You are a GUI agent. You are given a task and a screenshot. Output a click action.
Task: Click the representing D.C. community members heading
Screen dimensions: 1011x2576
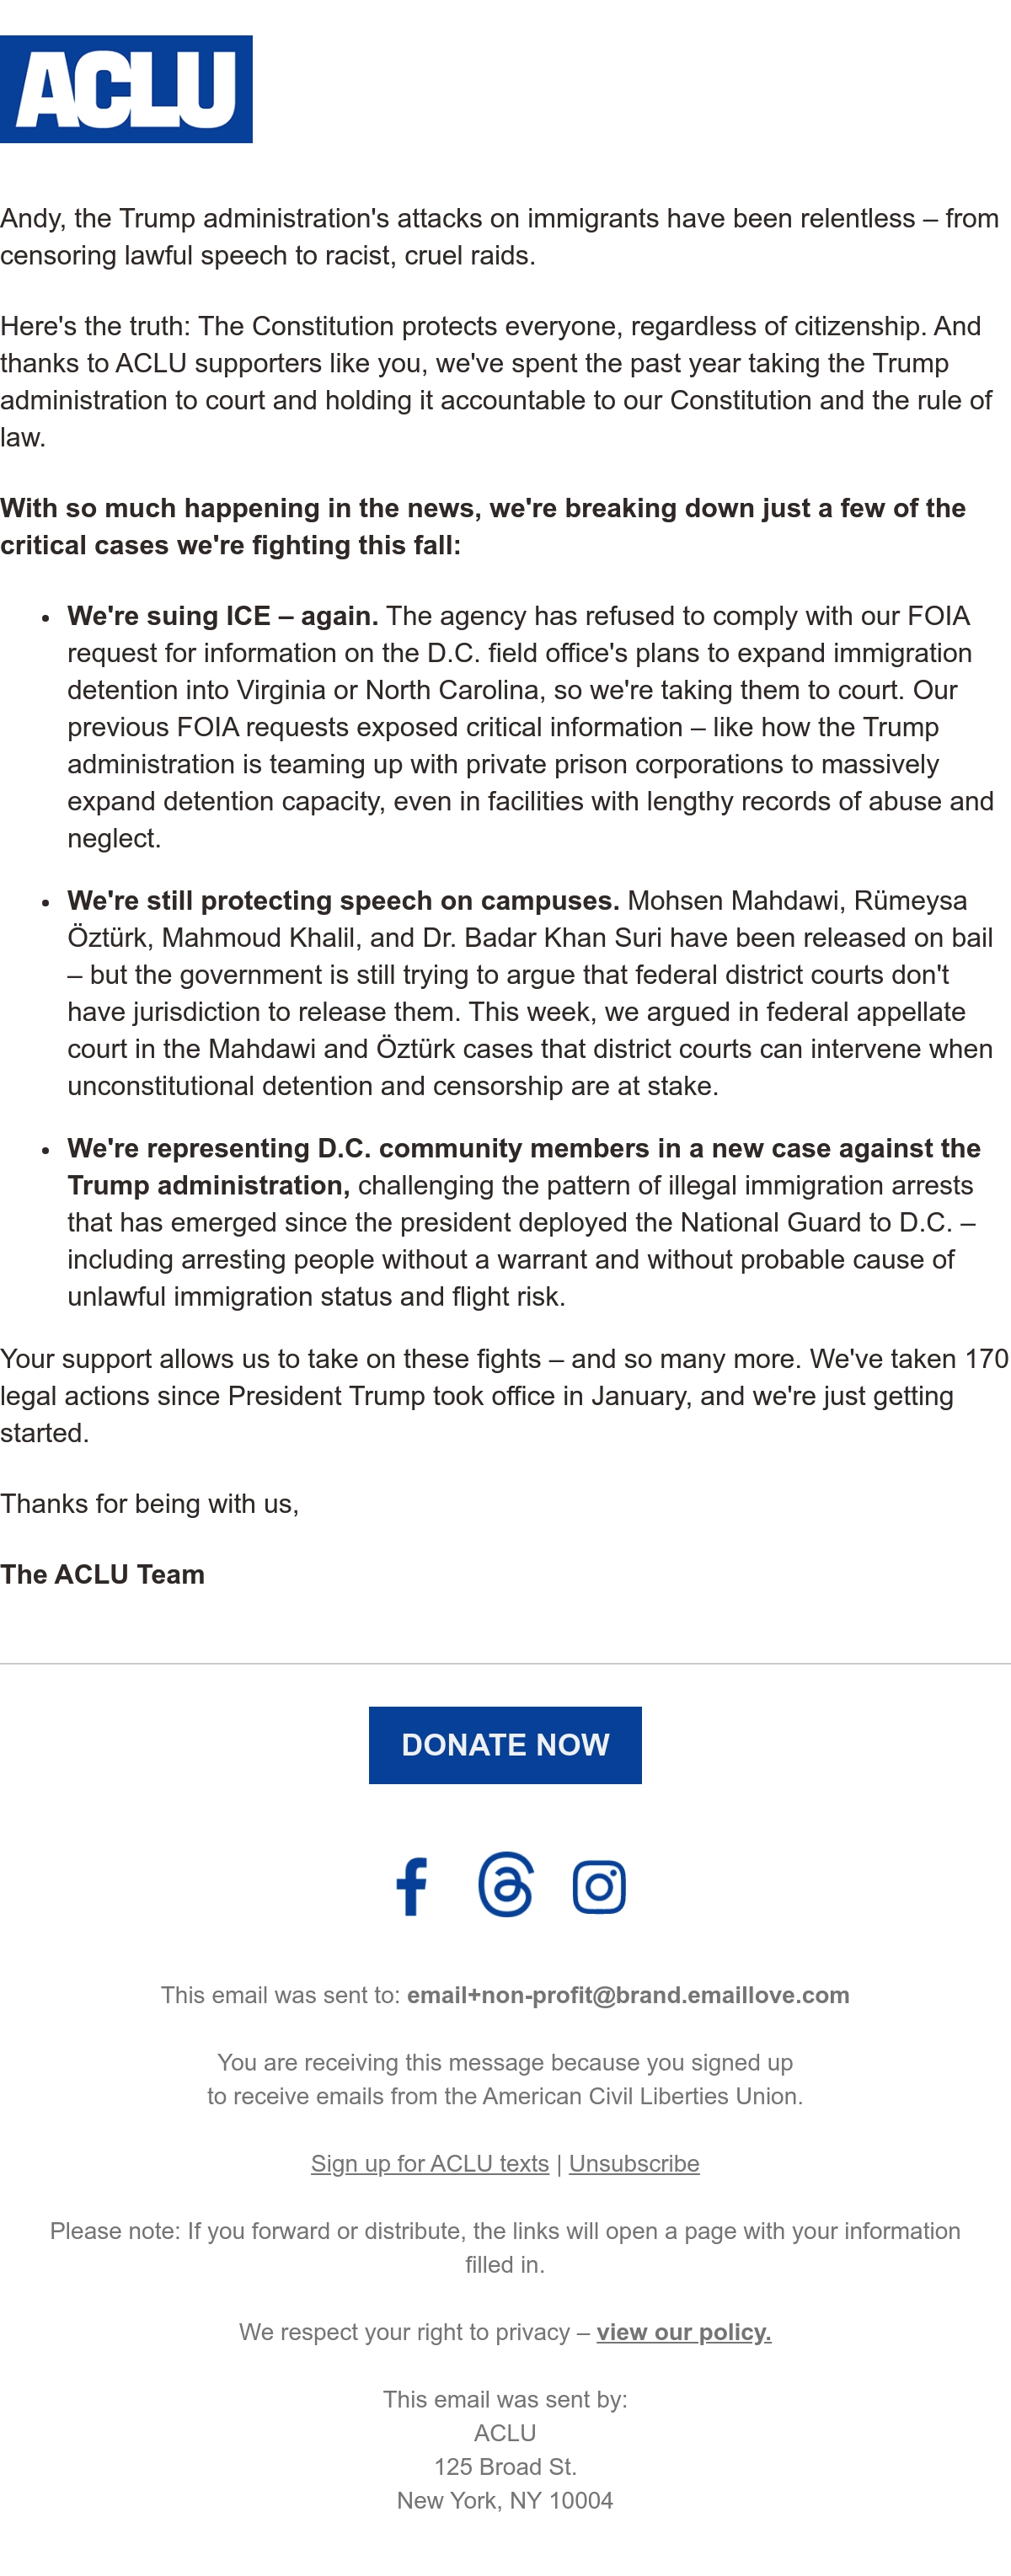pyautogui.click(x=524, y=1167)
